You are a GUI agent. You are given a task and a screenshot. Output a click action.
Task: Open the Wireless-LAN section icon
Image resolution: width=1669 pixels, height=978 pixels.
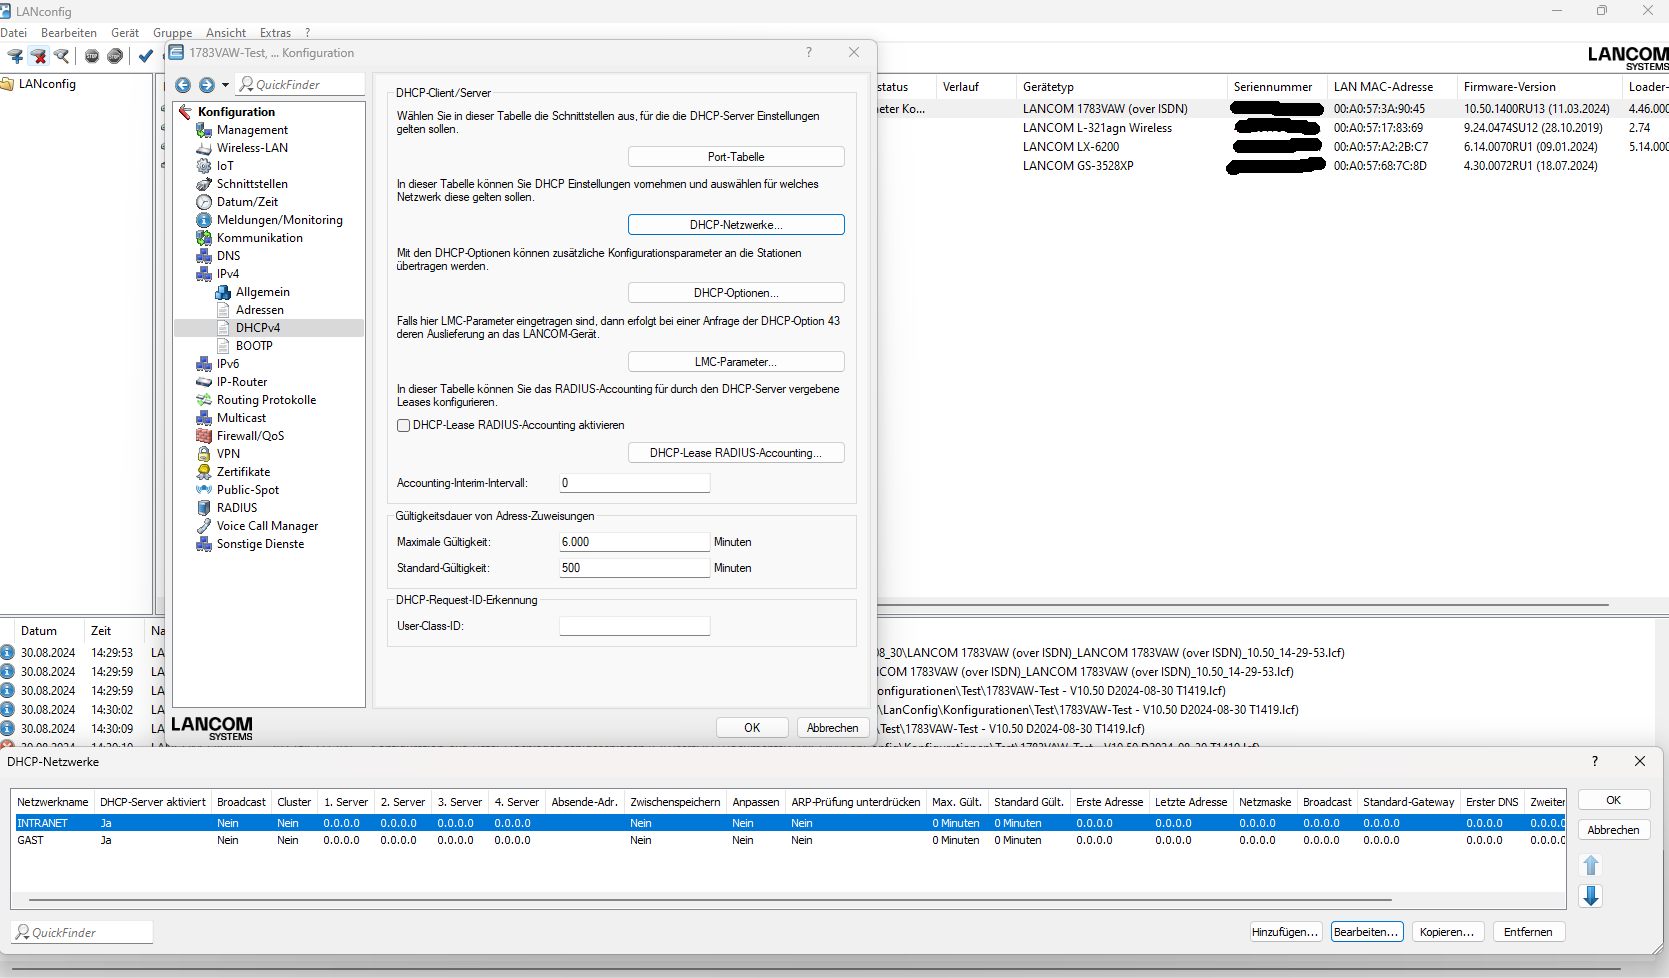coord(204,148)
